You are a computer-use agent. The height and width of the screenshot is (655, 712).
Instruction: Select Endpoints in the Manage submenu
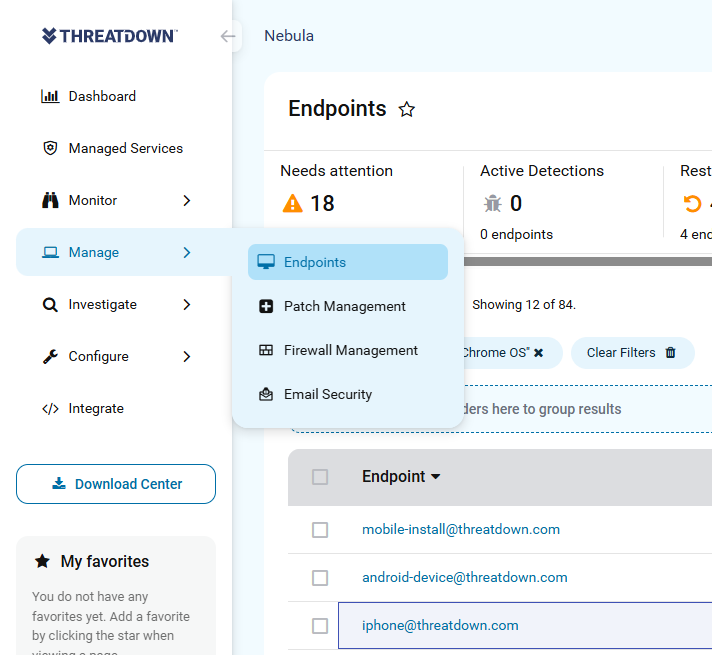coord(348,262)
